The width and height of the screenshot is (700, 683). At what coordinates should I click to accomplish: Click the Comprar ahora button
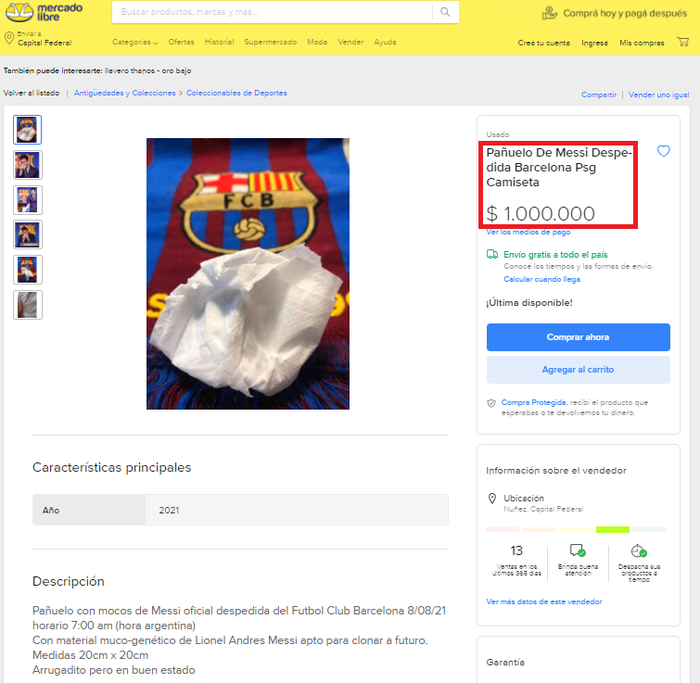(578, 337)
